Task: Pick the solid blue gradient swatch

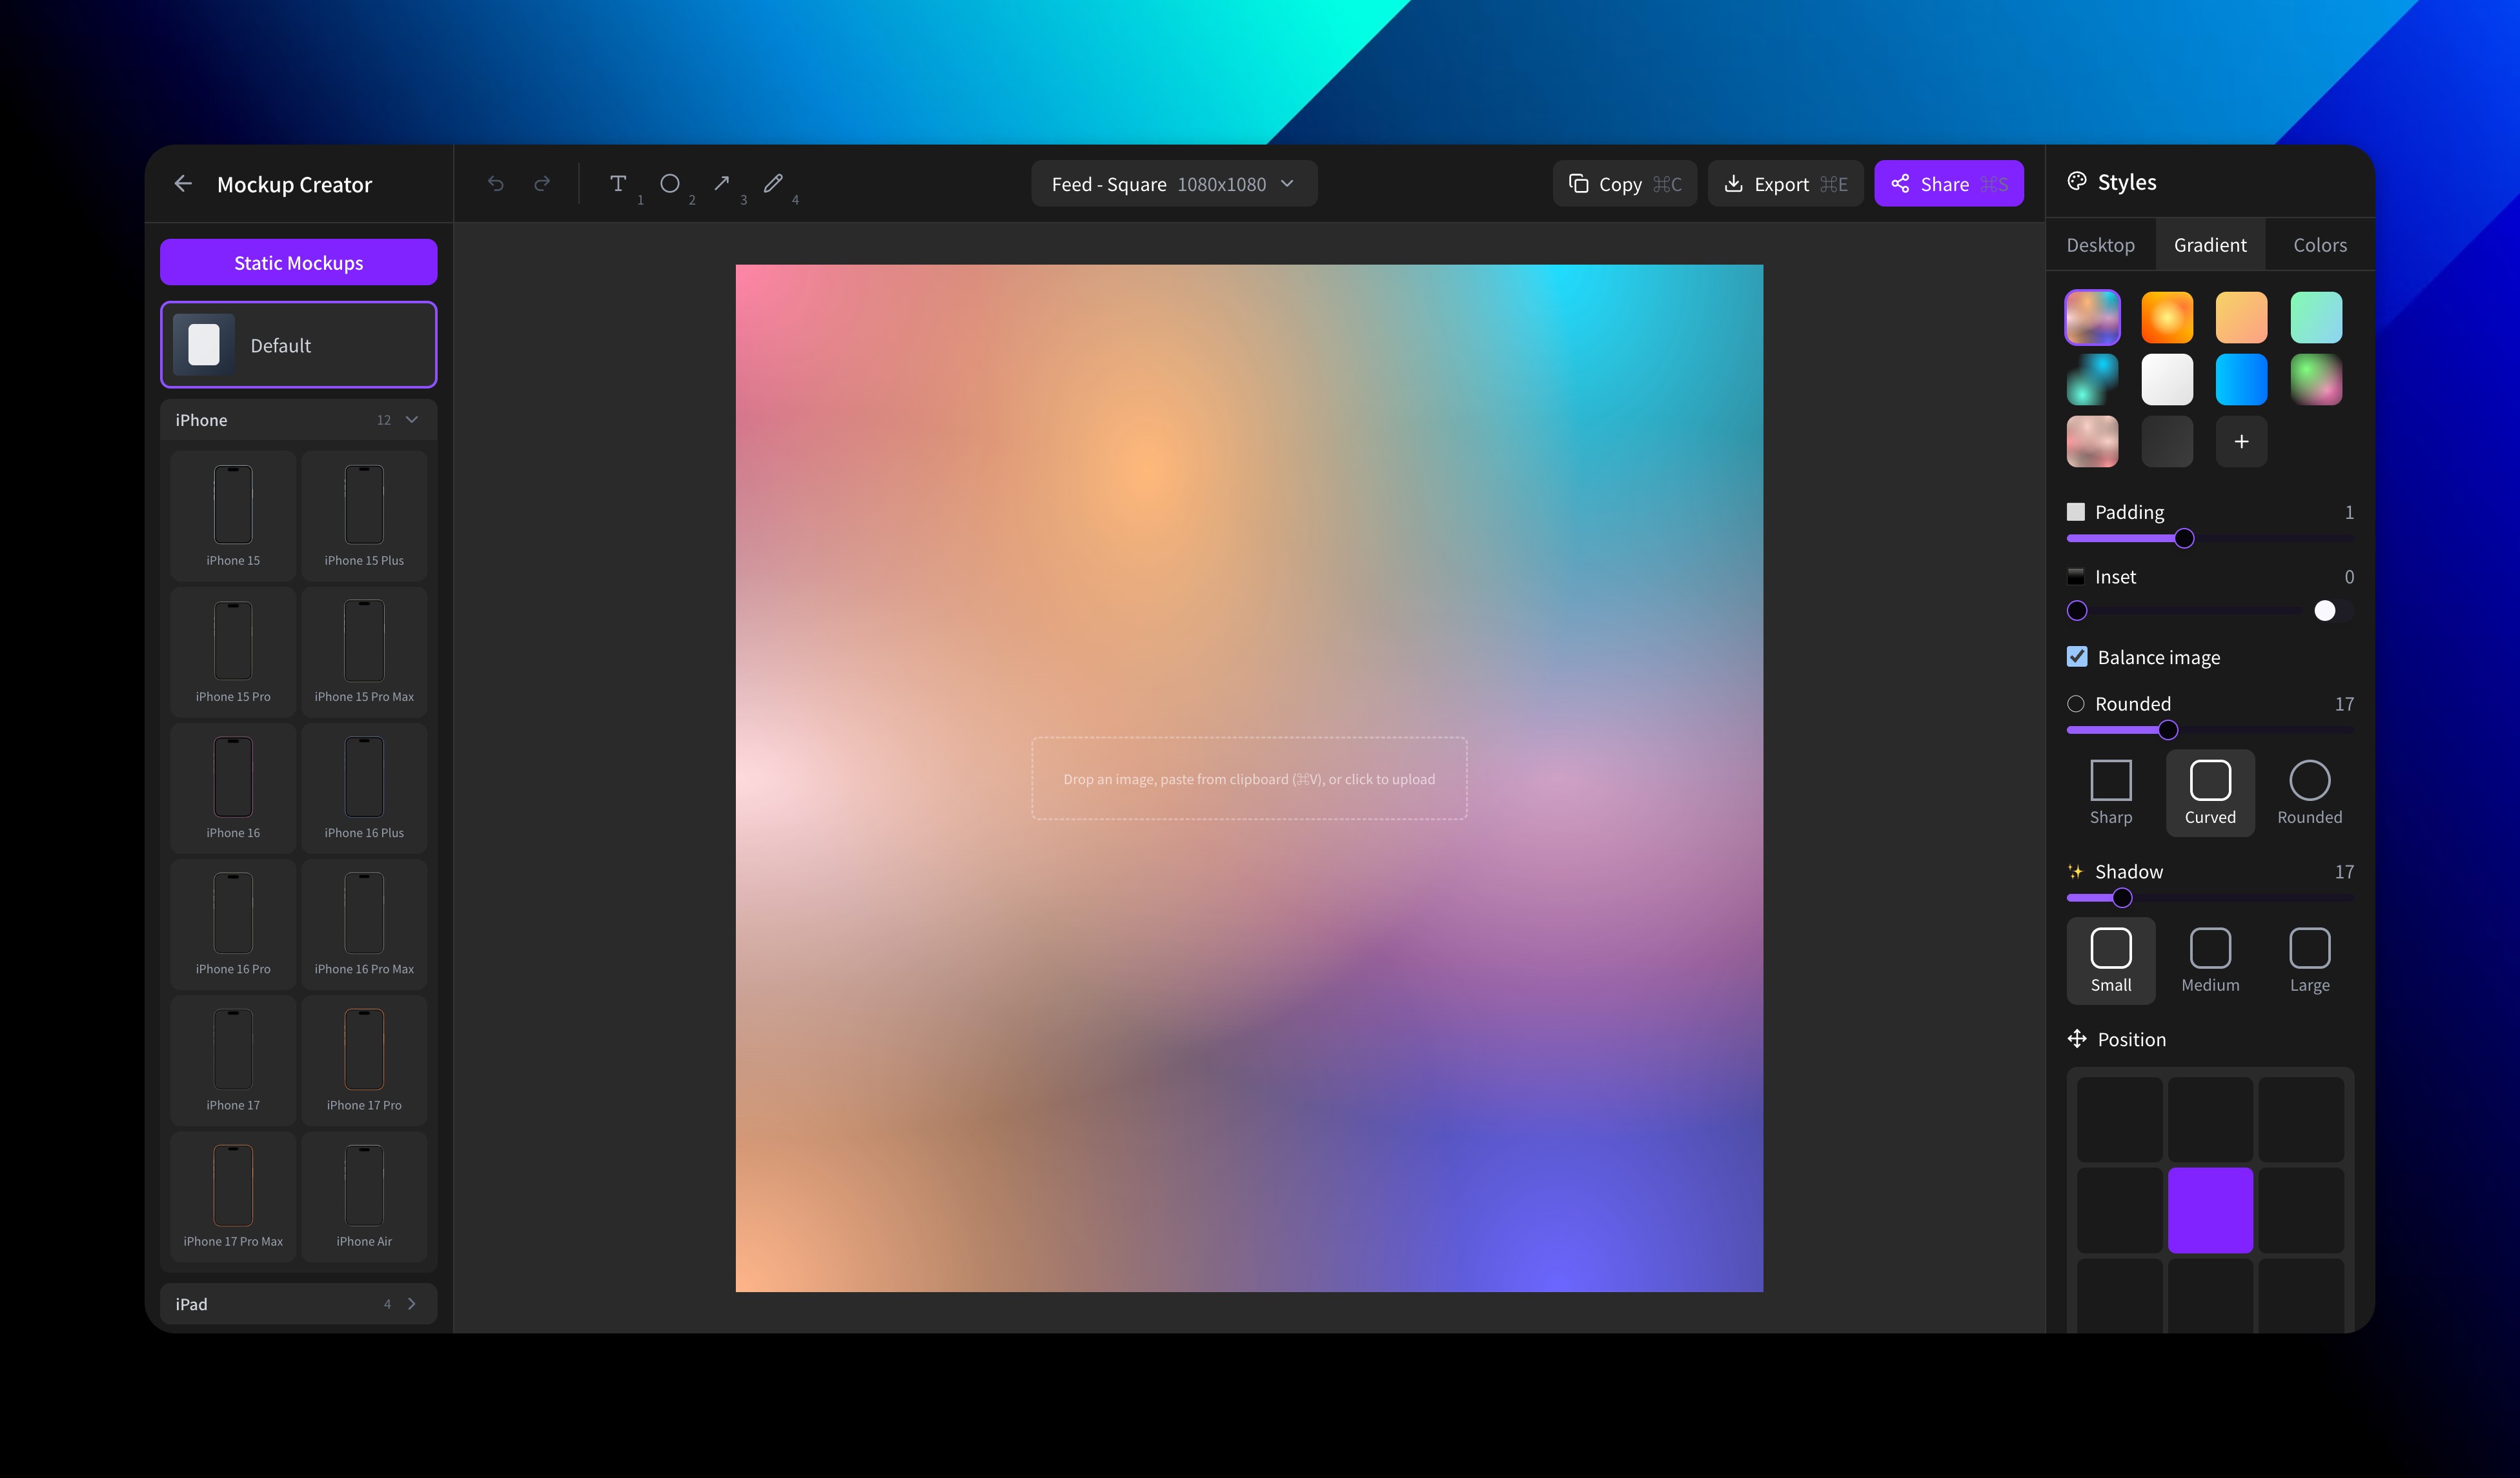Action: [x=2241, y=380]
